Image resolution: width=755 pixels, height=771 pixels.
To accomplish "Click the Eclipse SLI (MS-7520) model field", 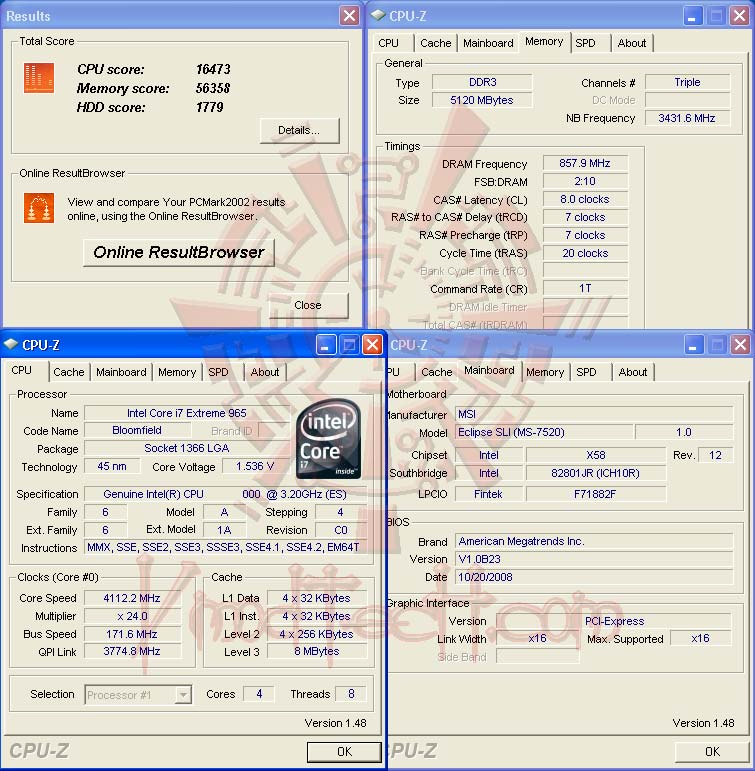I will (x=544, y=432).
